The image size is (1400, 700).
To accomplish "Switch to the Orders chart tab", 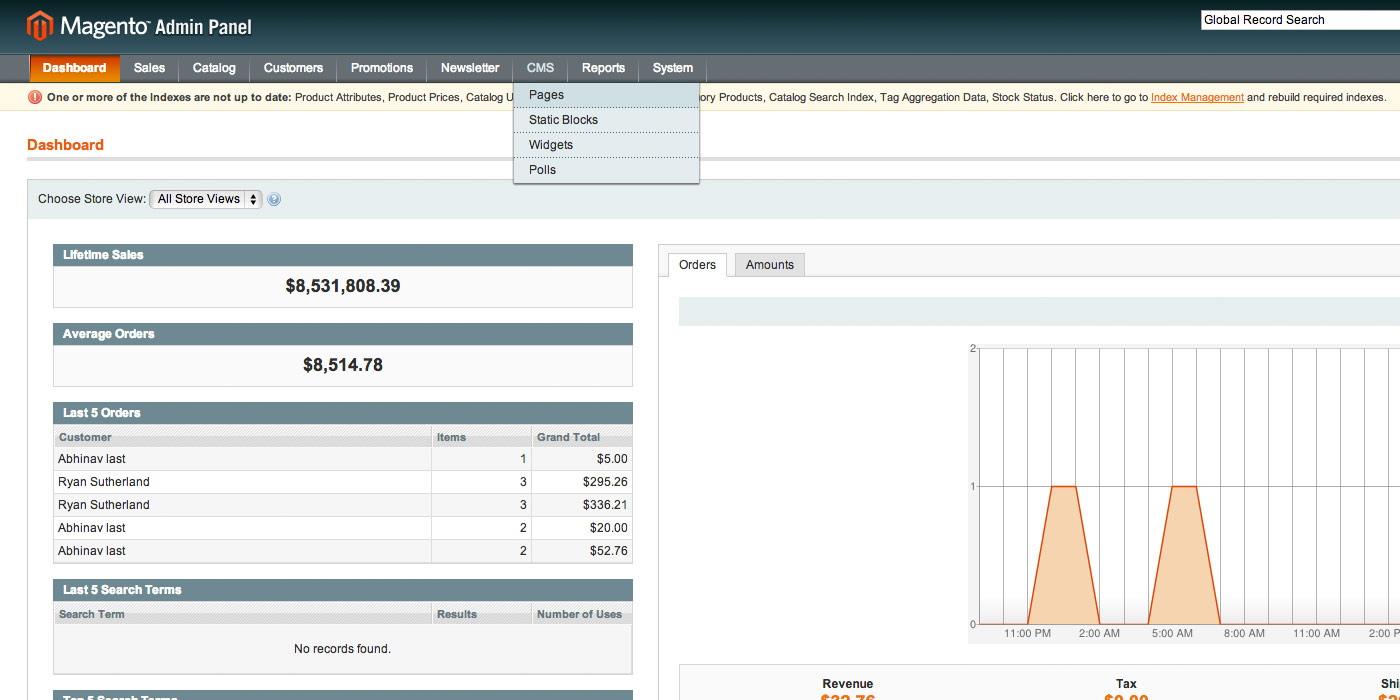I will coord(697,265).
